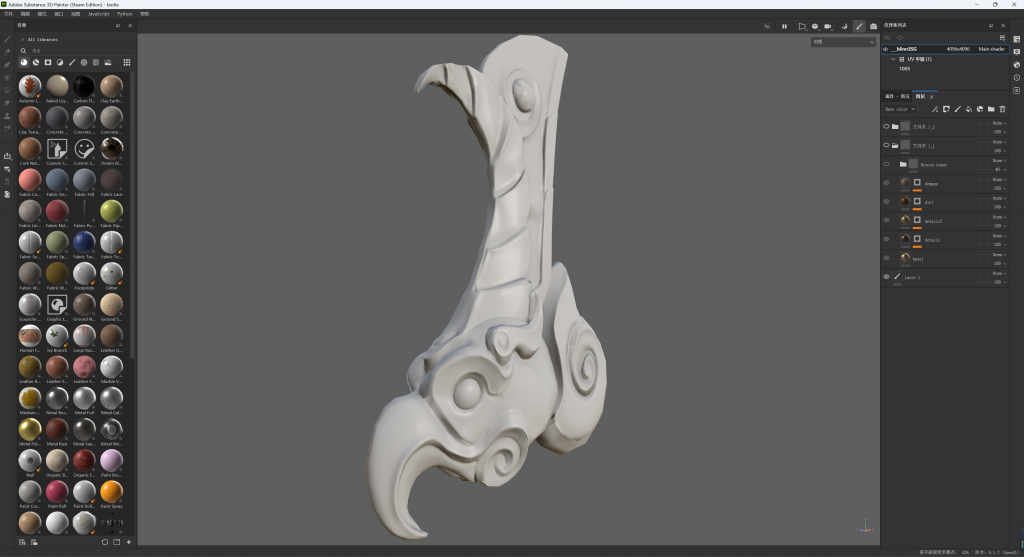
Task: Select the brush paint mode icon in viewport toolbar
Action: click(859, 26)
